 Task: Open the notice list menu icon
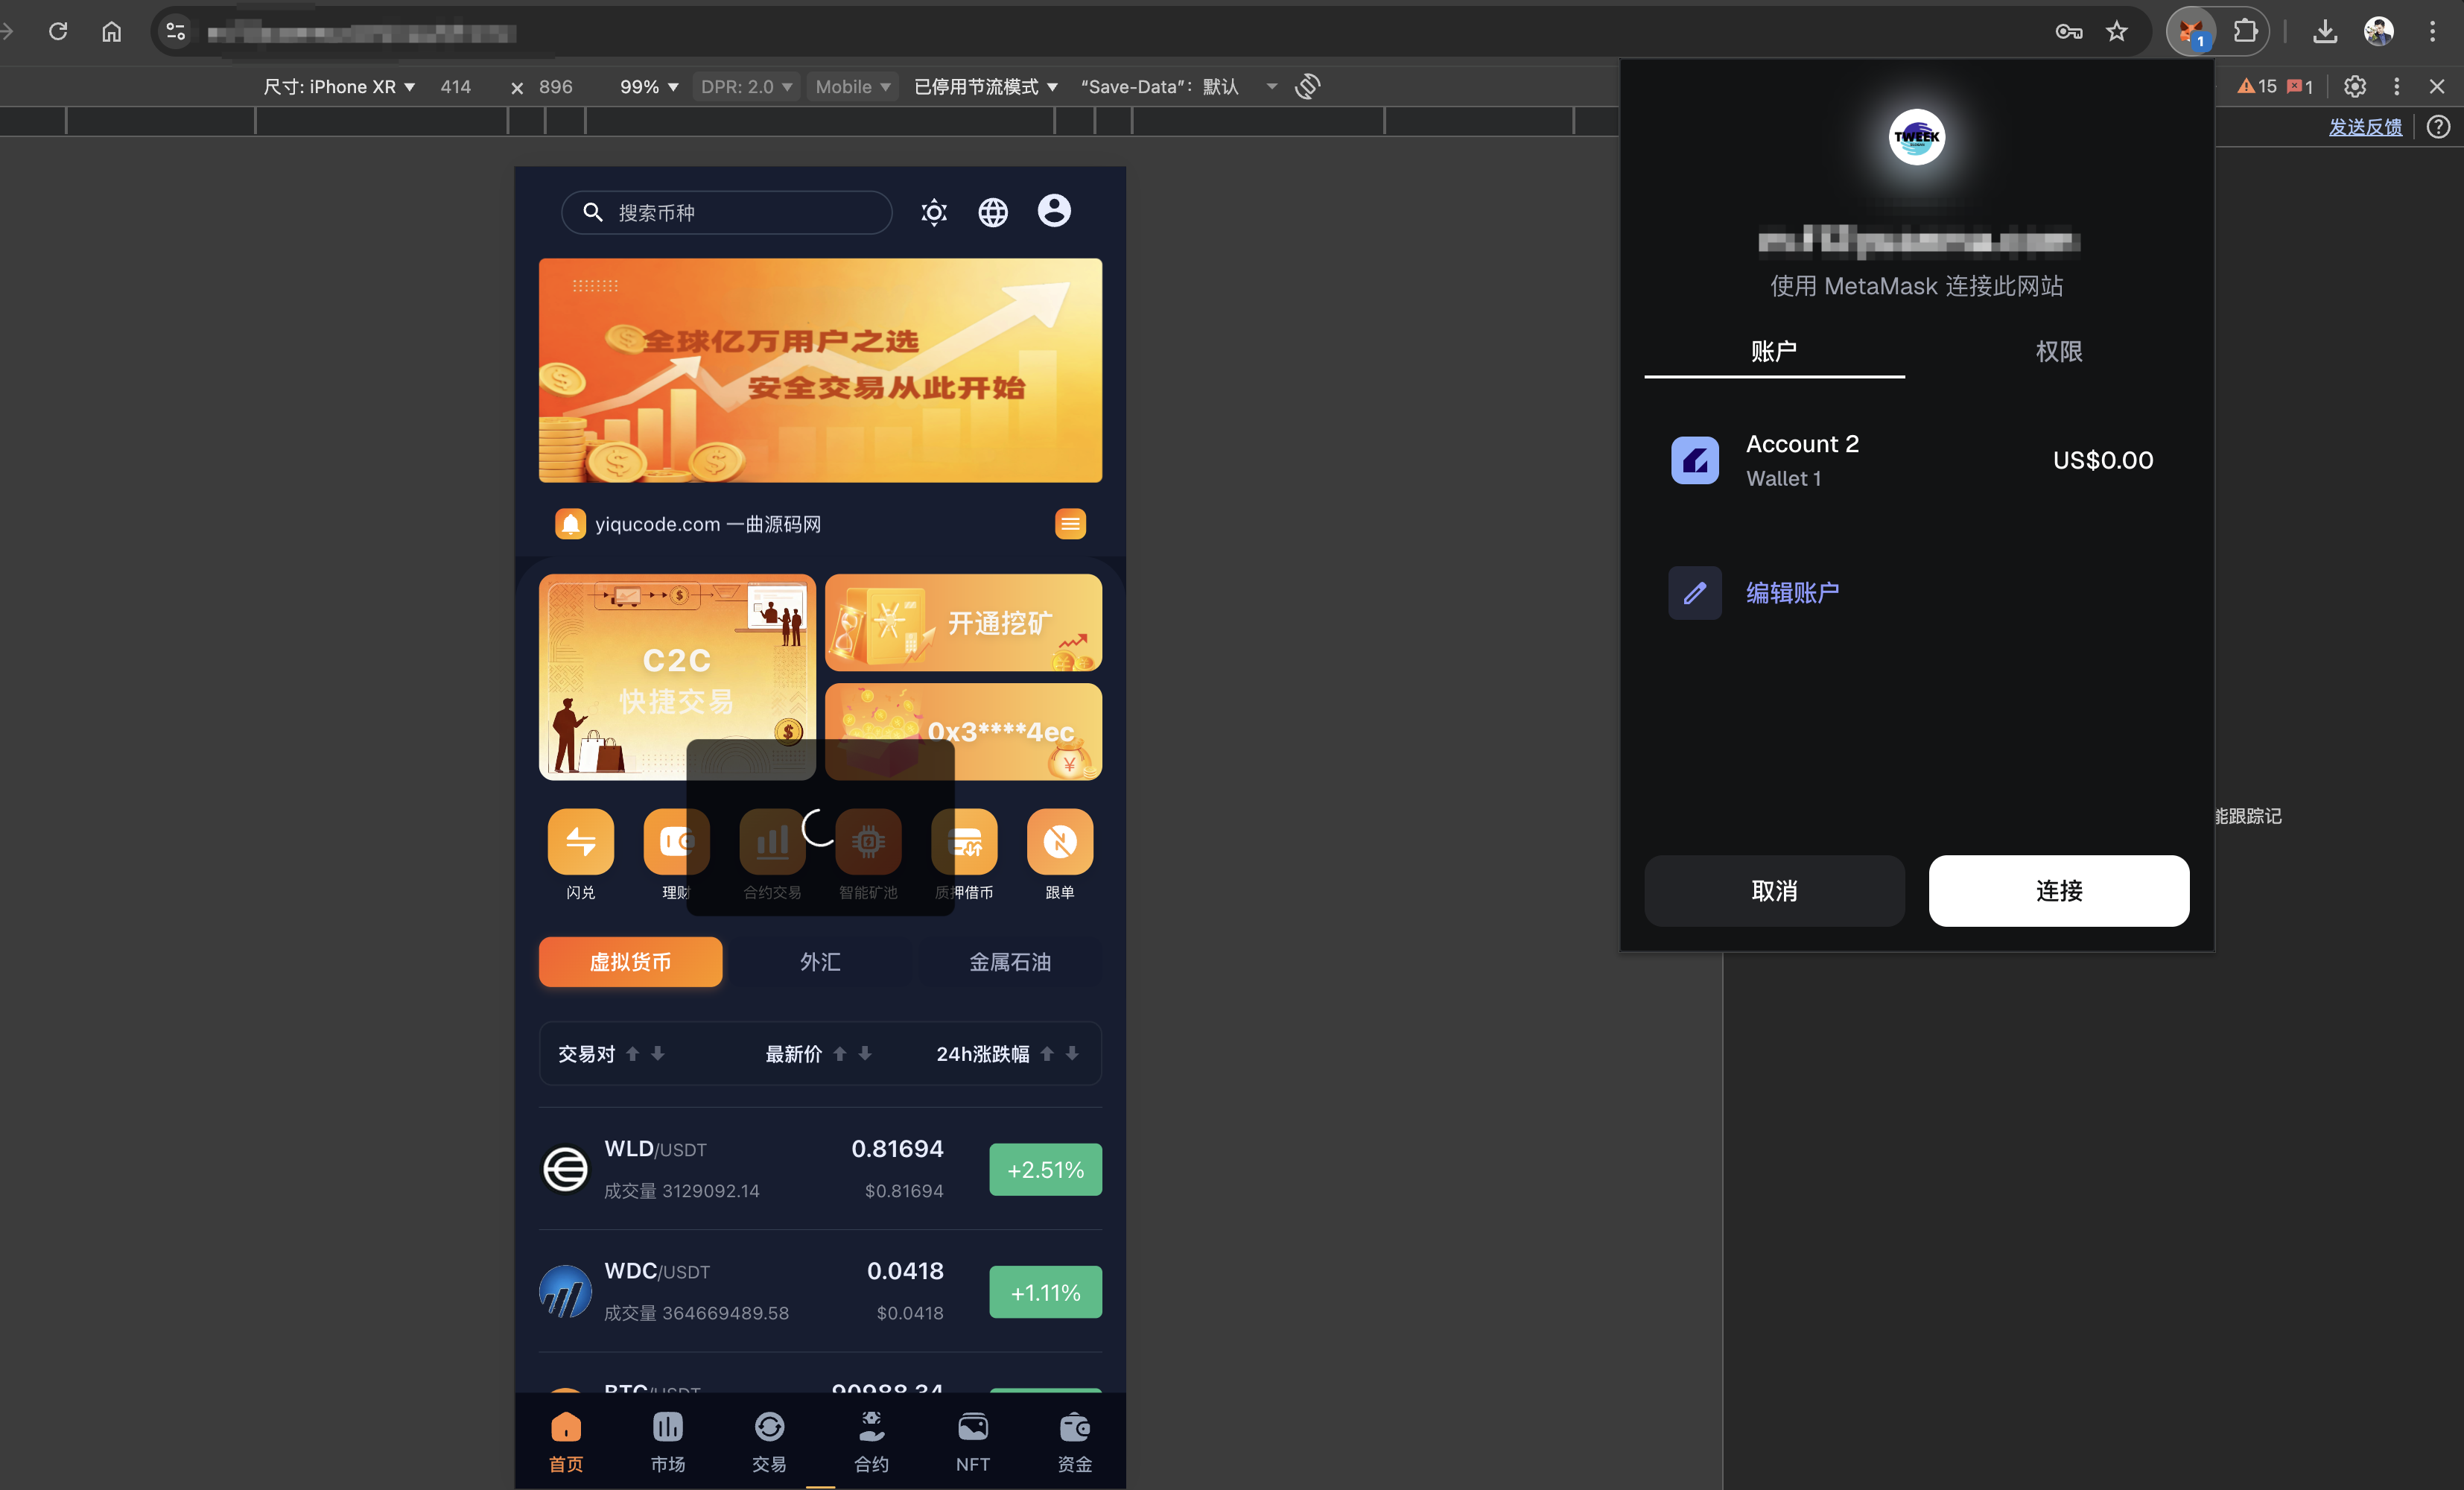(x=1069, y=524)
